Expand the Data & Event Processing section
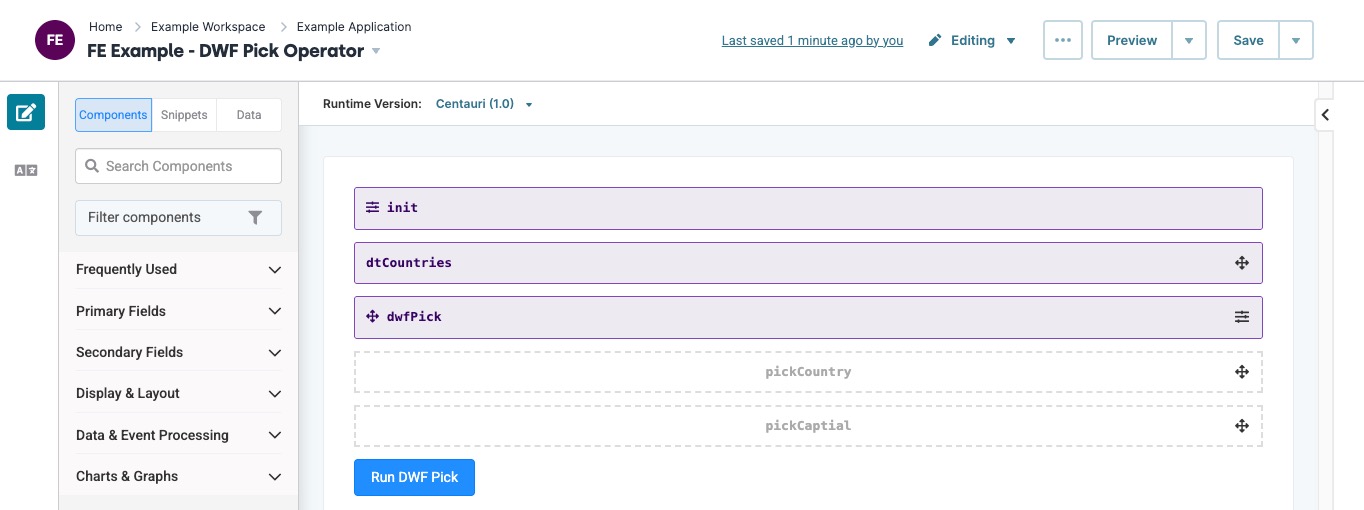Viewport: 1364px width, 510px height. pos(179,435)
